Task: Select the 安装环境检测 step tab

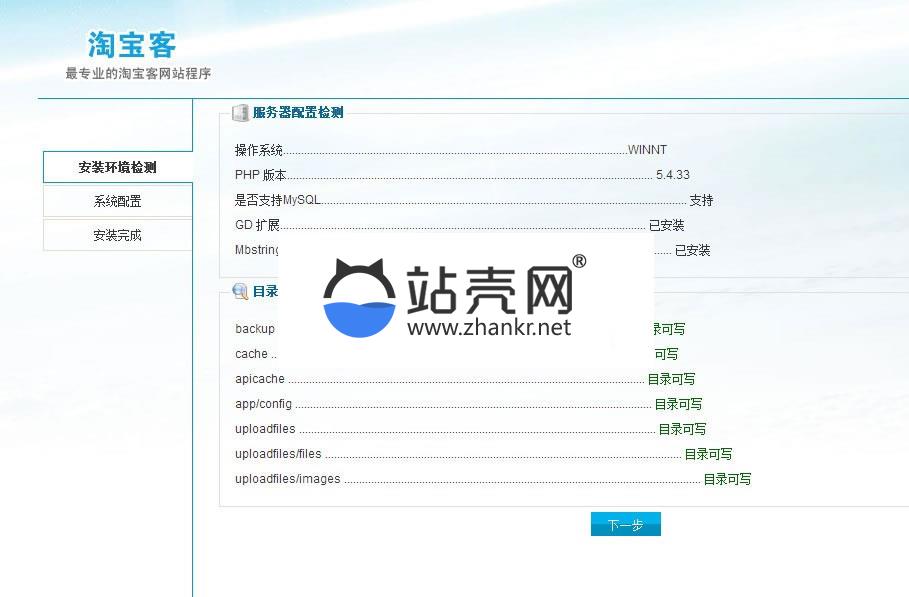Action: pos(117,167)
